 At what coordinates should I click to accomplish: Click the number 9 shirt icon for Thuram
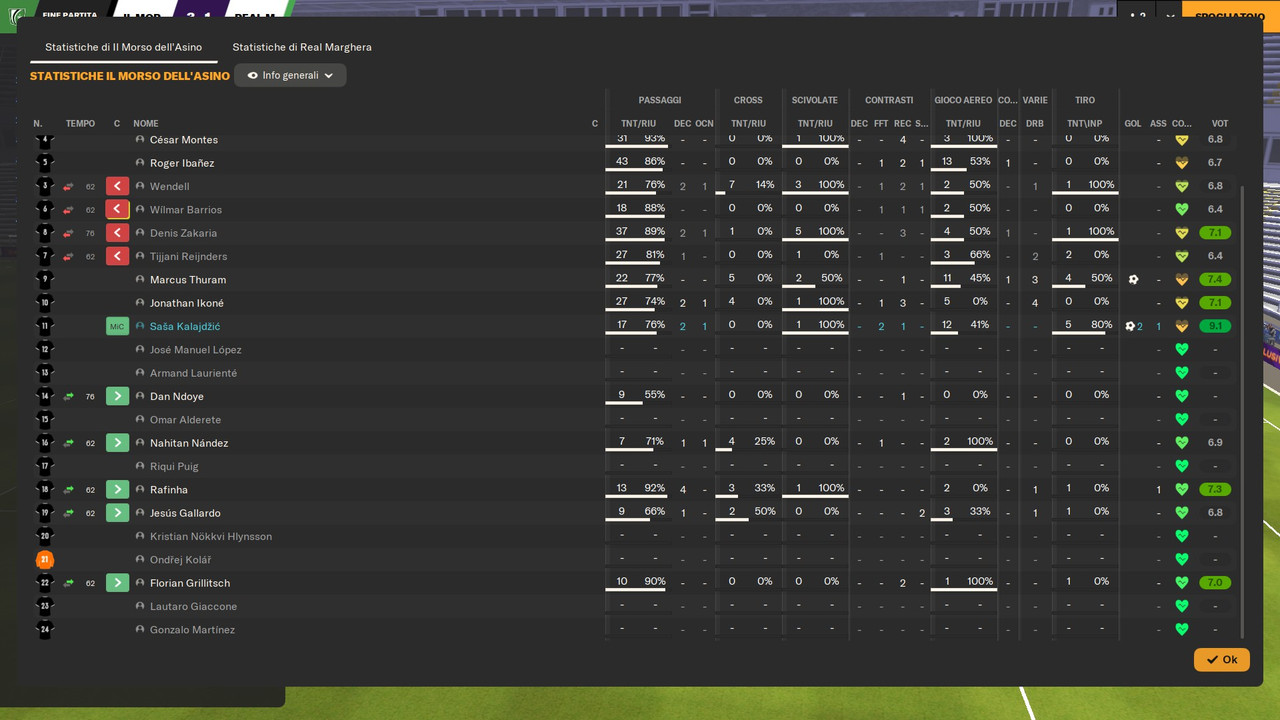pyautogui.click(x=44, y=280)
